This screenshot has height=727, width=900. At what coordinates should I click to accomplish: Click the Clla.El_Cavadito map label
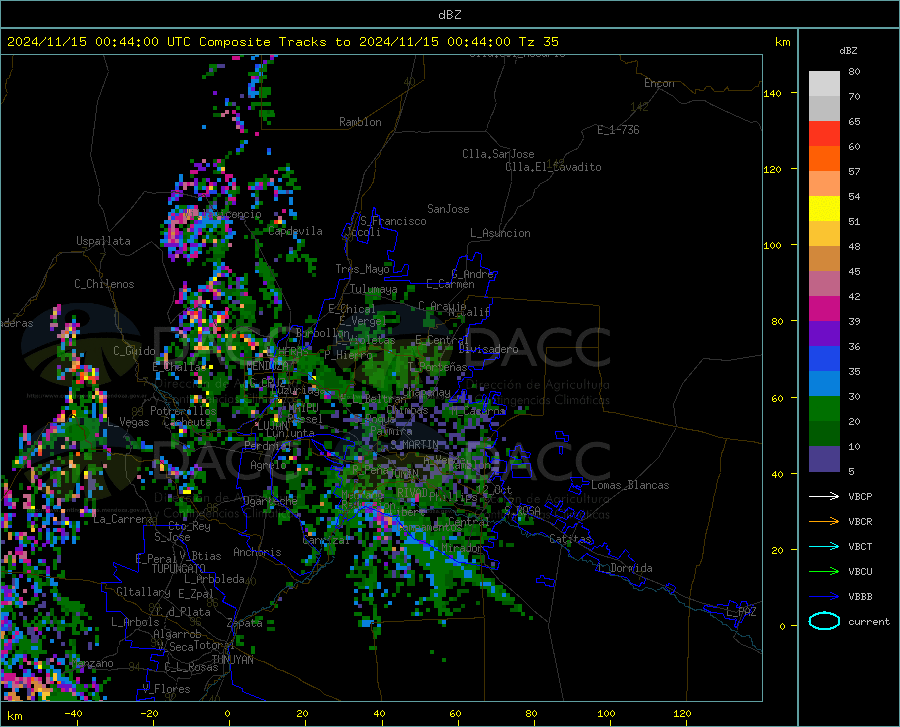(553, 167)
